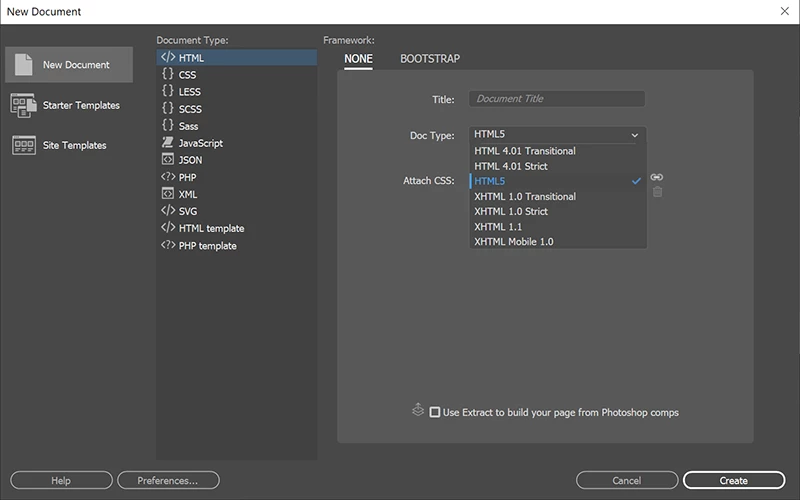800x500 pixels.
Task: Click the Extract layers icon
Action: click(x=418, y=410)
